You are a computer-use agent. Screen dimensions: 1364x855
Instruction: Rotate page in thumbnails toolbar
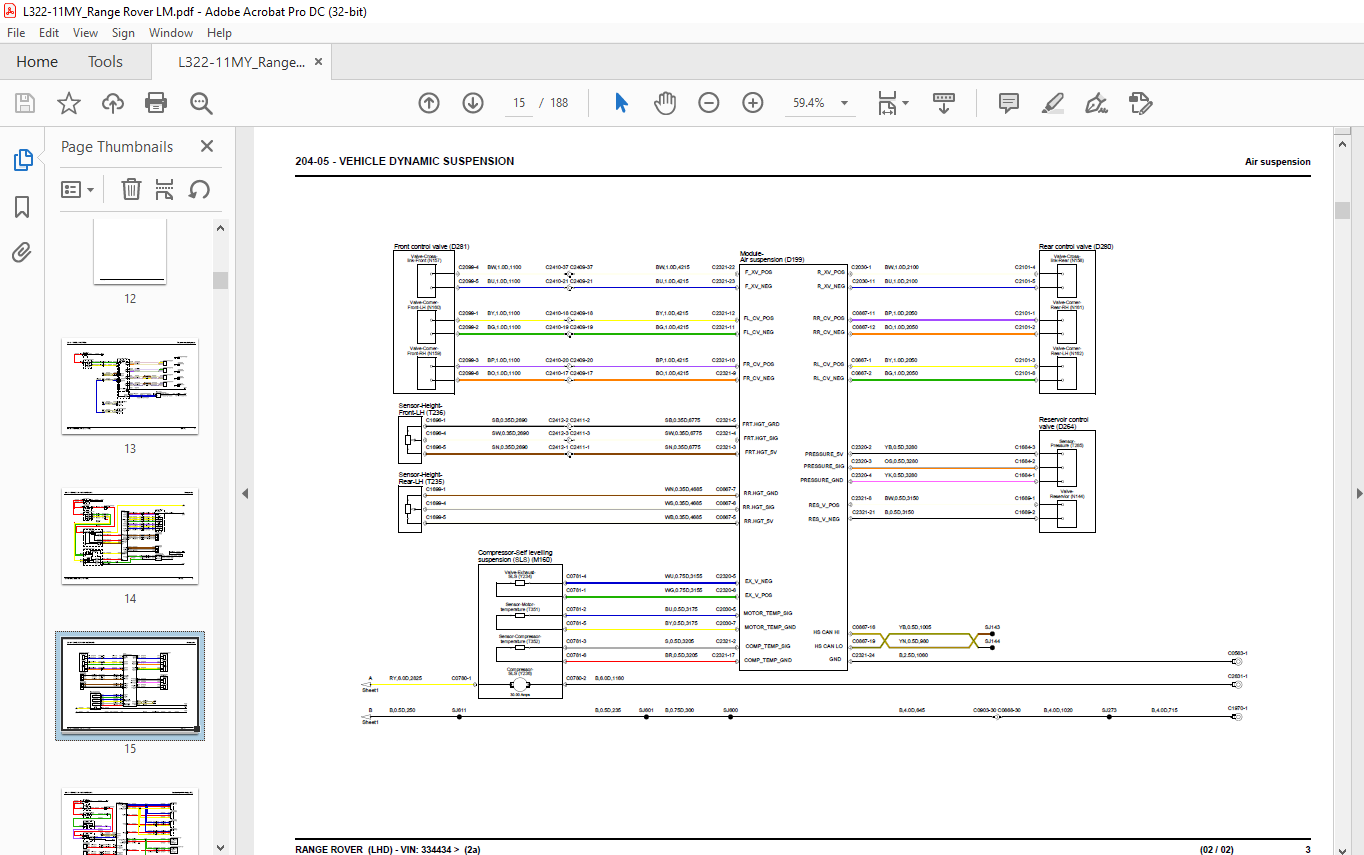(x=199, y=189)
